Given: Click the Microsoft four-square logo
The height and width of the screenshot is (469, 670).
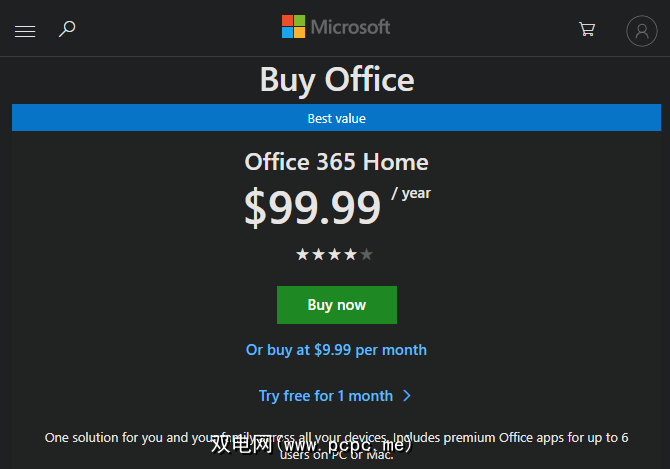Looking at the screenshot, I should pos(293,27).
